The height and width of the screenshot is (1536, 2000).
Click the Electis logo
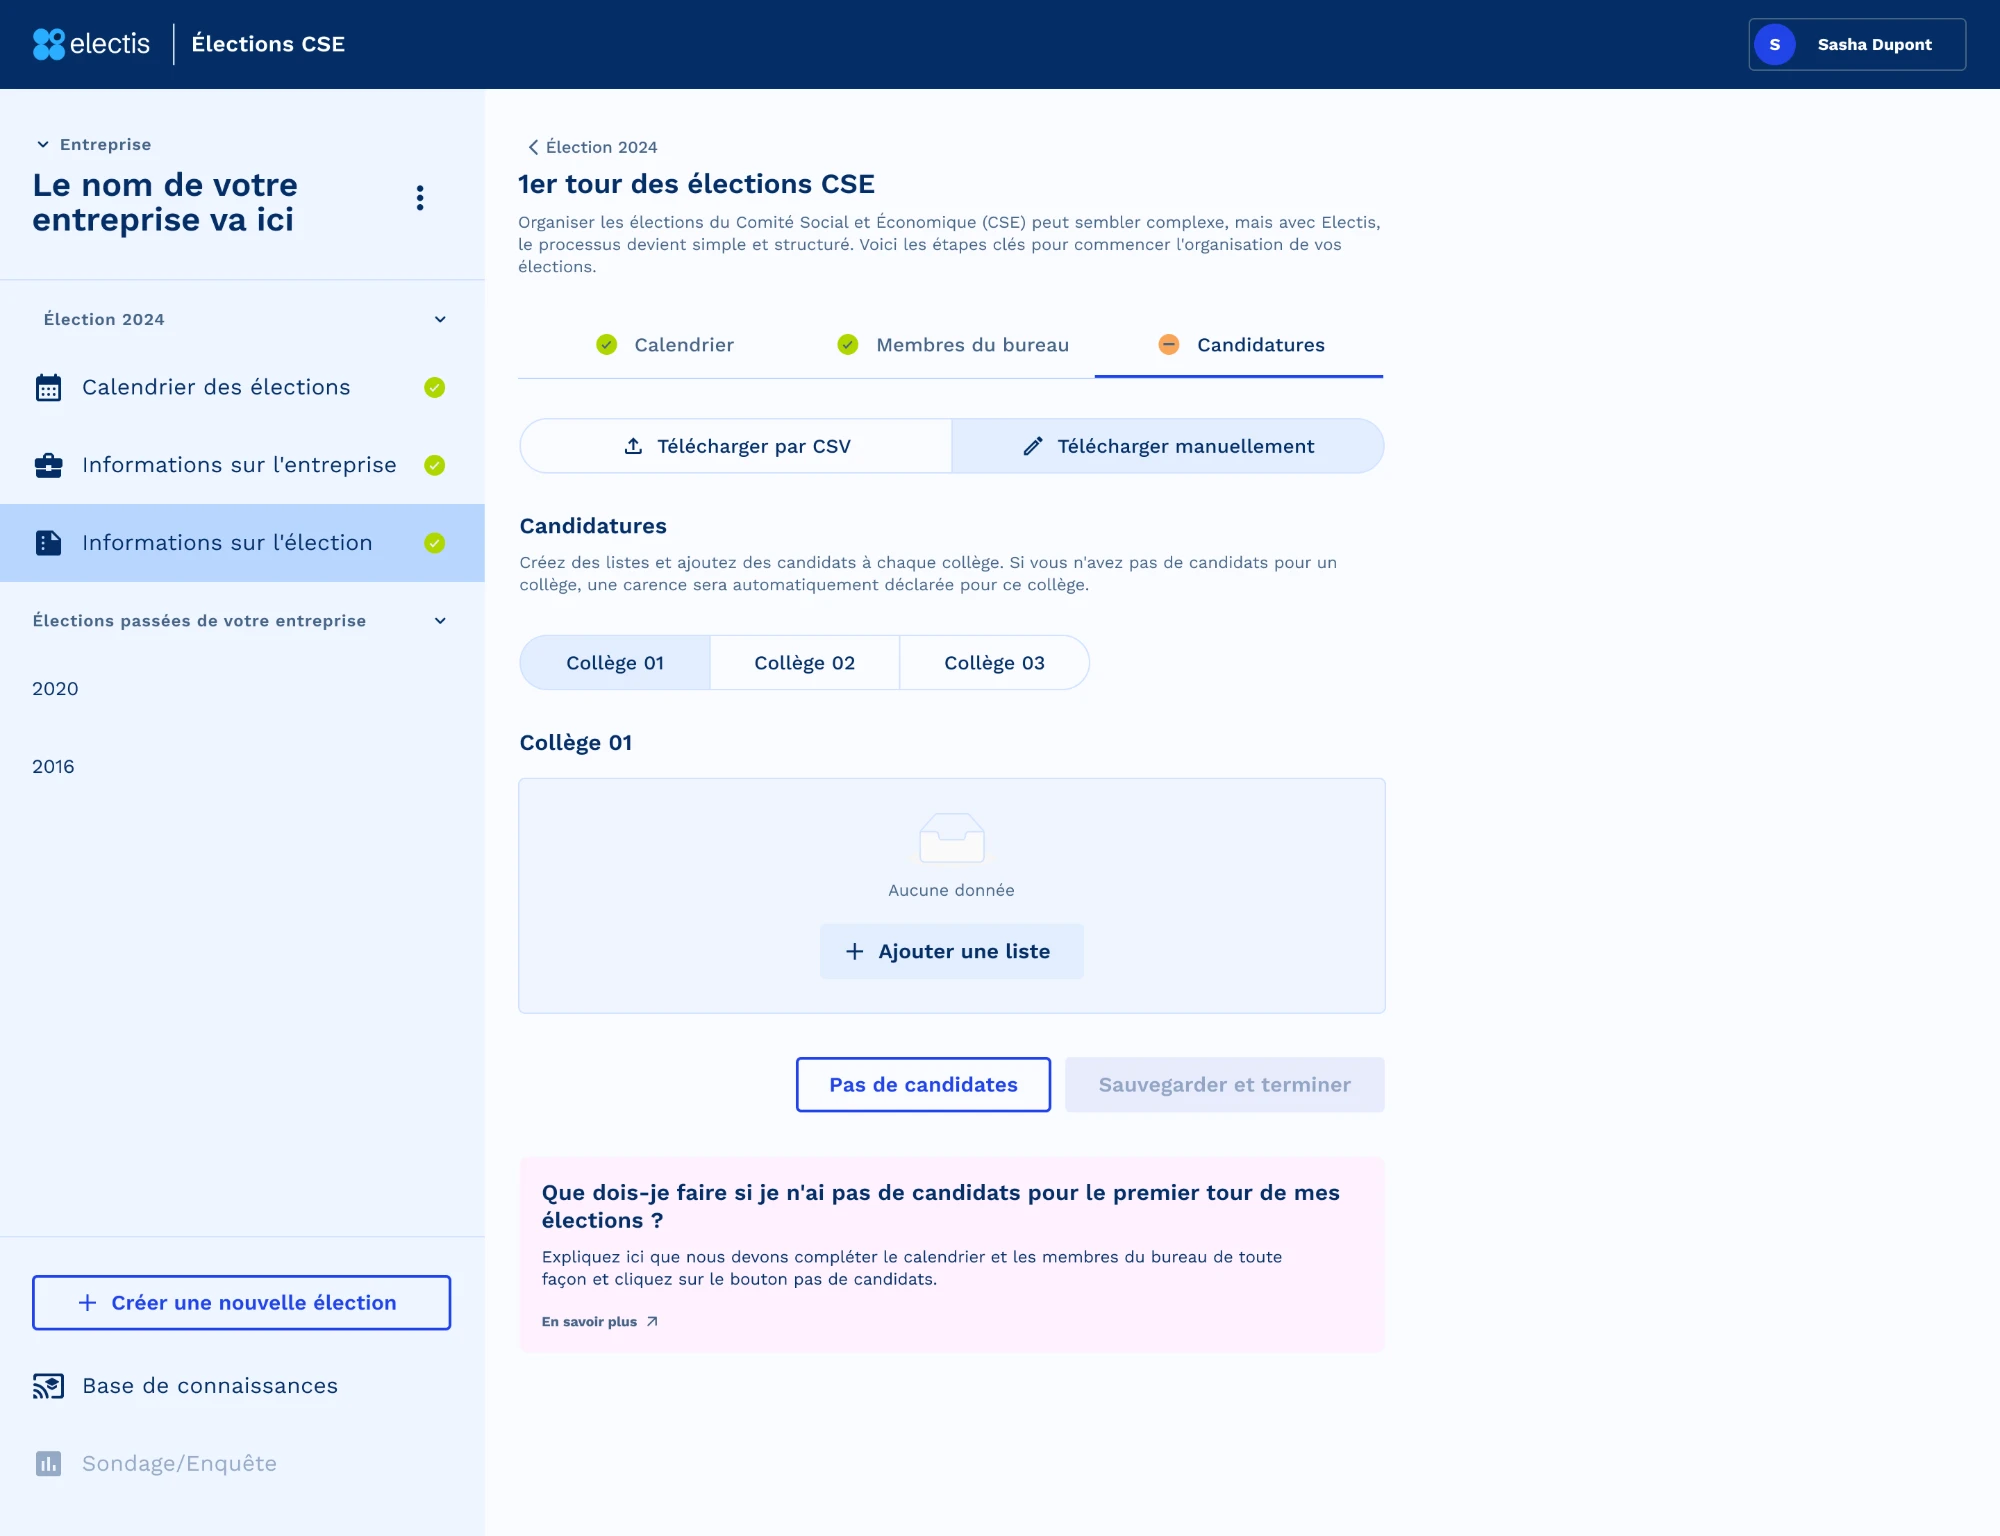pos(91,44)
